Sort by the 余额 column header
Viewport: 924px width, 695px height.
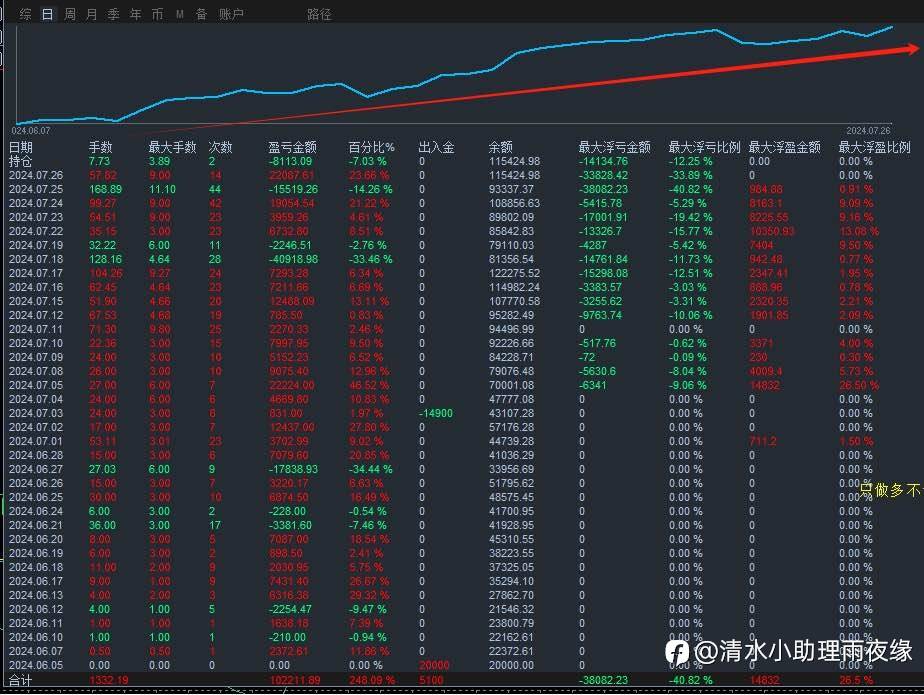point(500,147)
